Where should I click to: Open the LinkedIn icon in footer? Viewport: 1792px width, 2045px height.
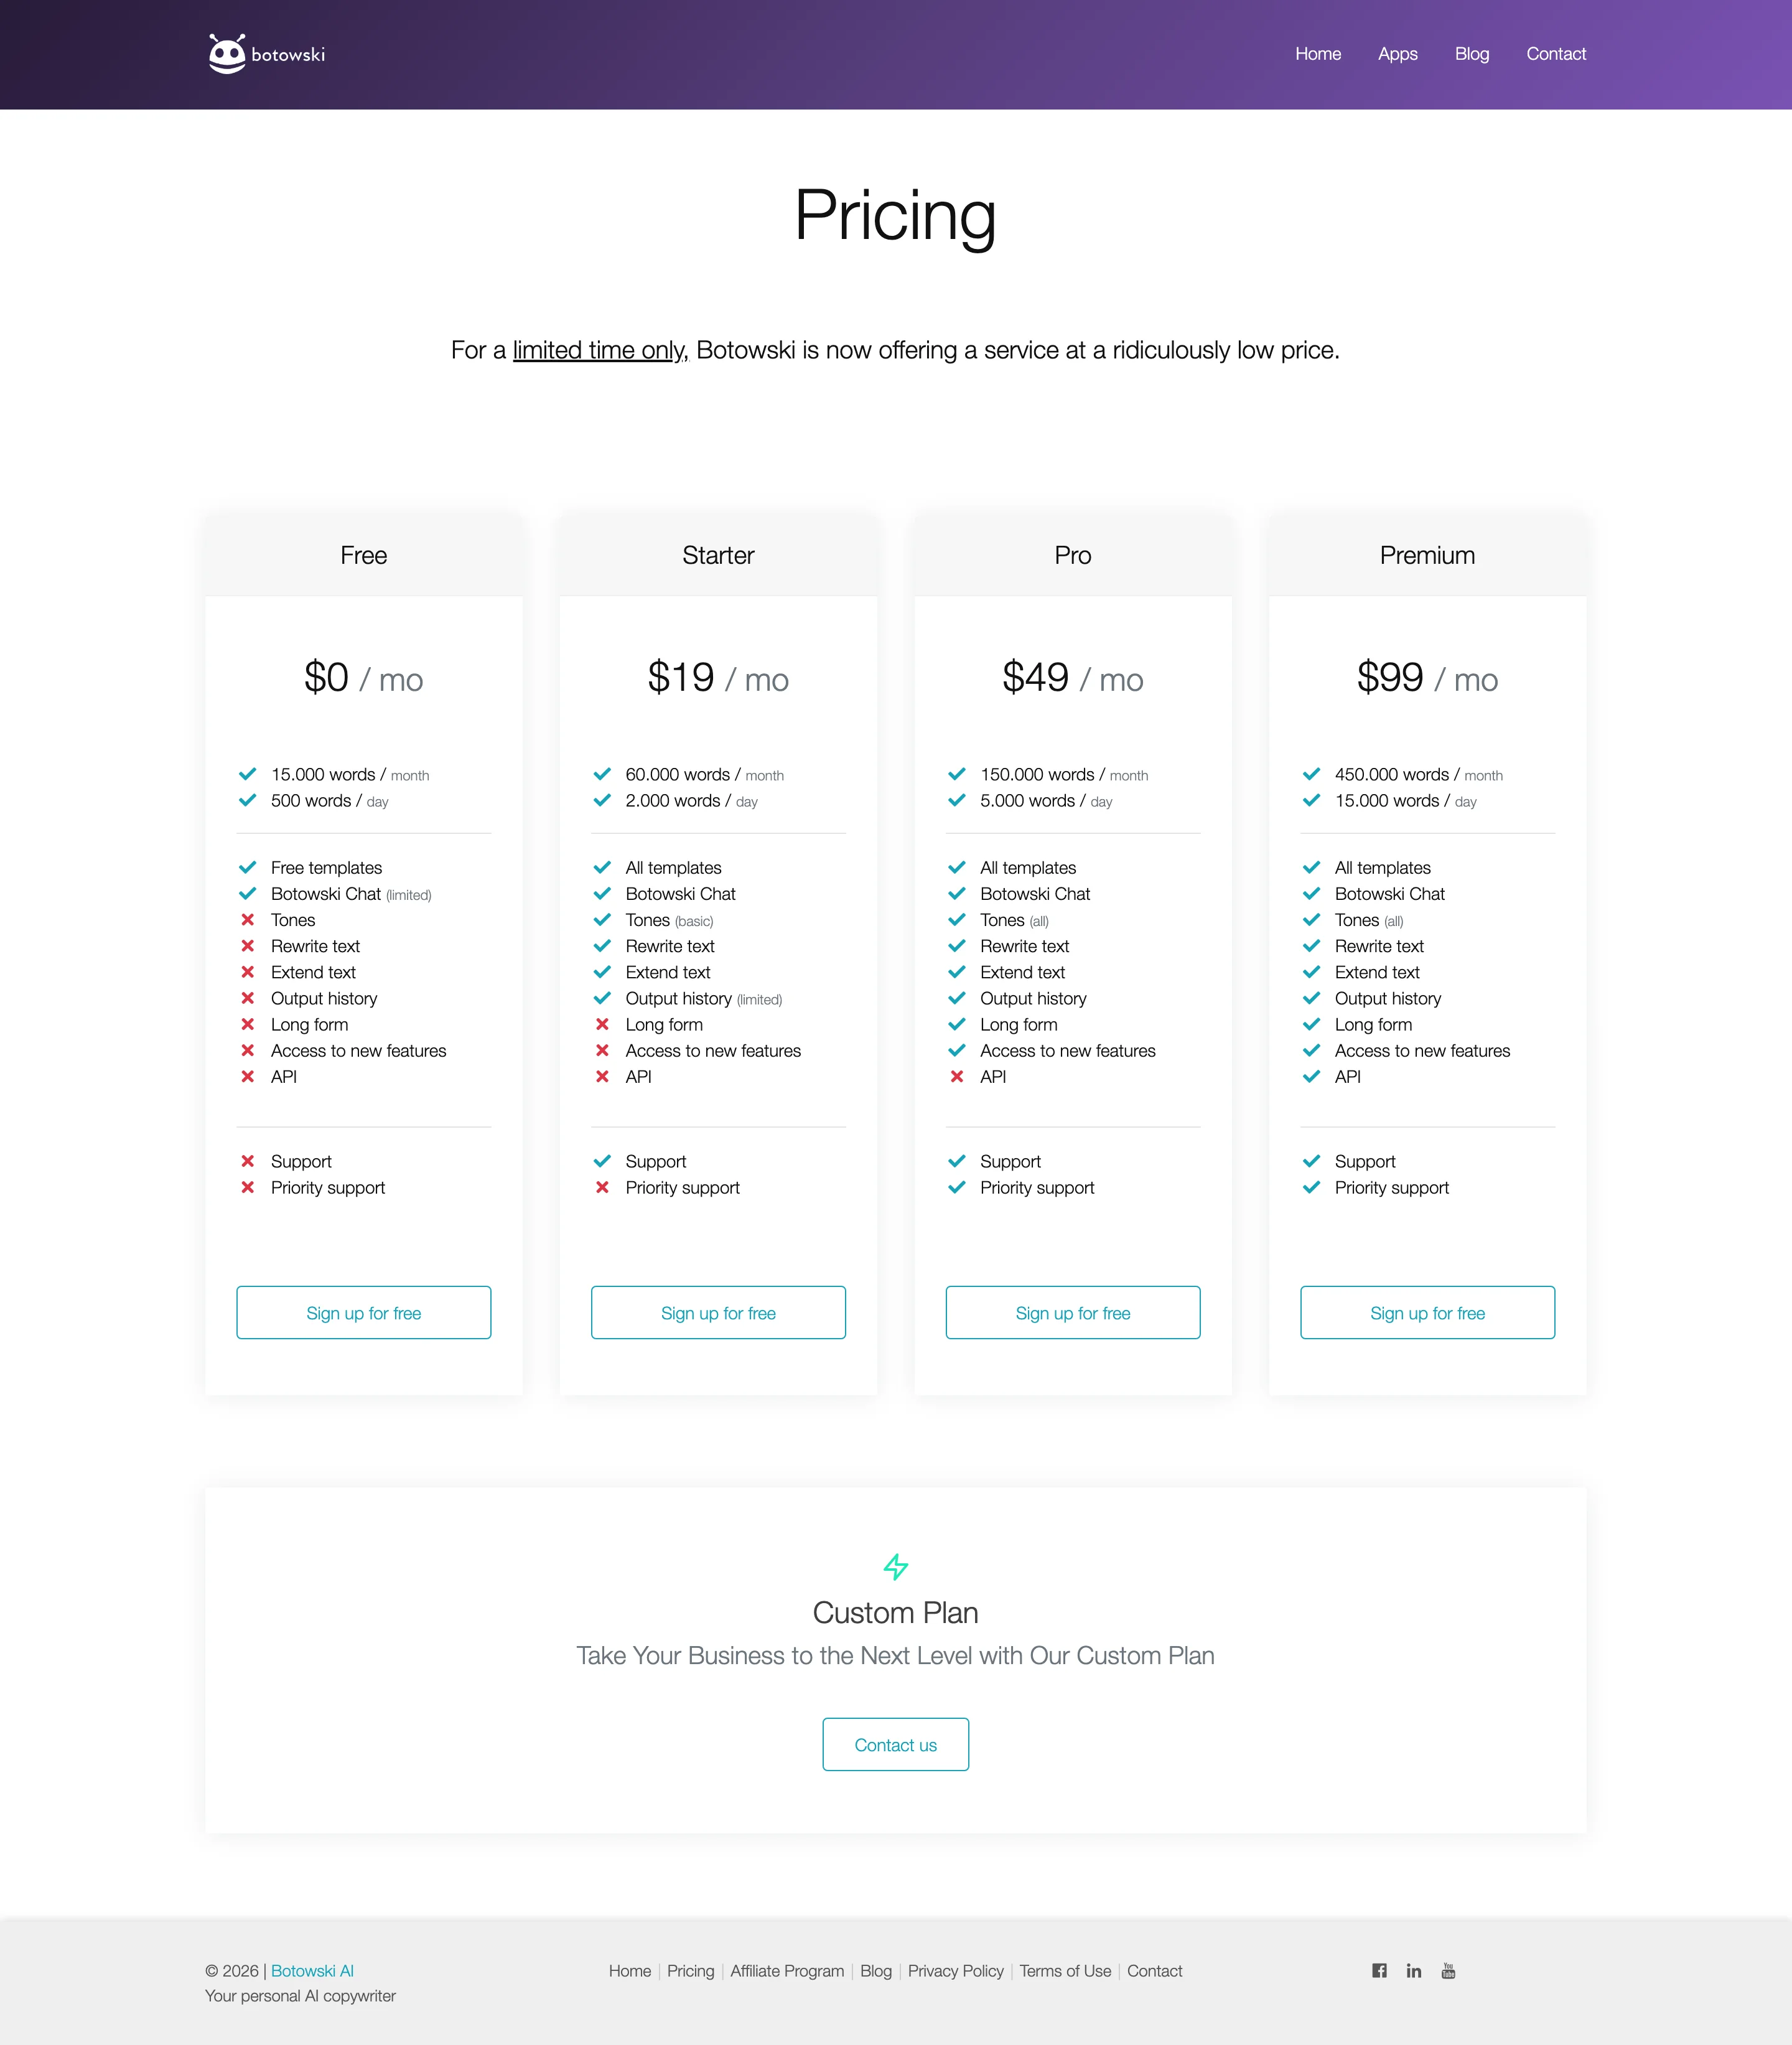tap(1413, 1970)
